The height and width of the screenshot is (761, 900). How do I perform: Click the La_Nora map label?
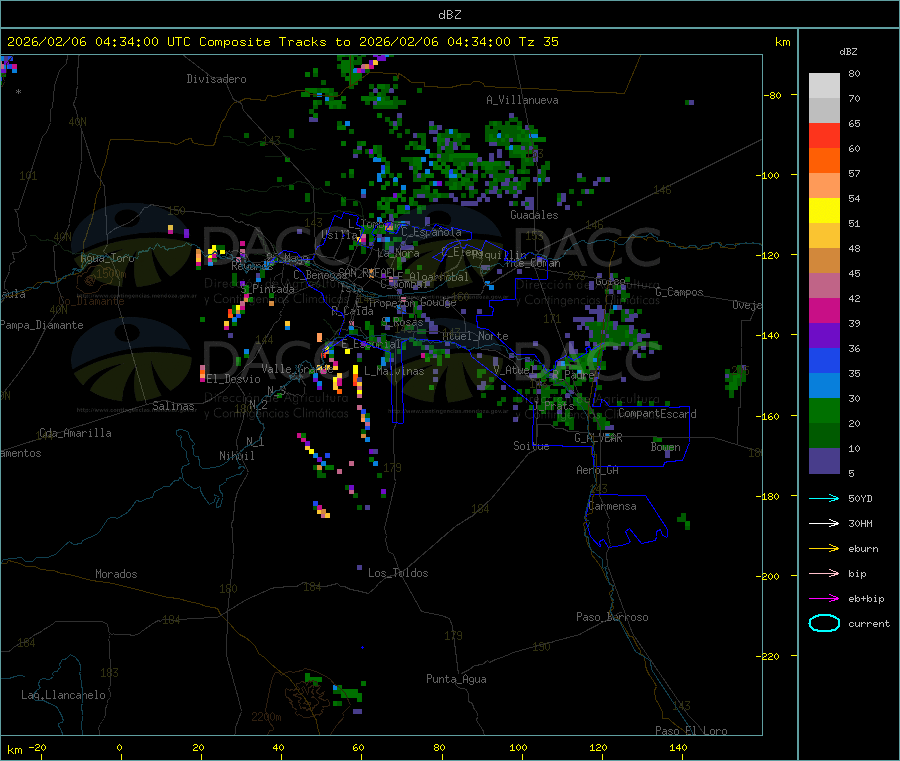point(398,253)
